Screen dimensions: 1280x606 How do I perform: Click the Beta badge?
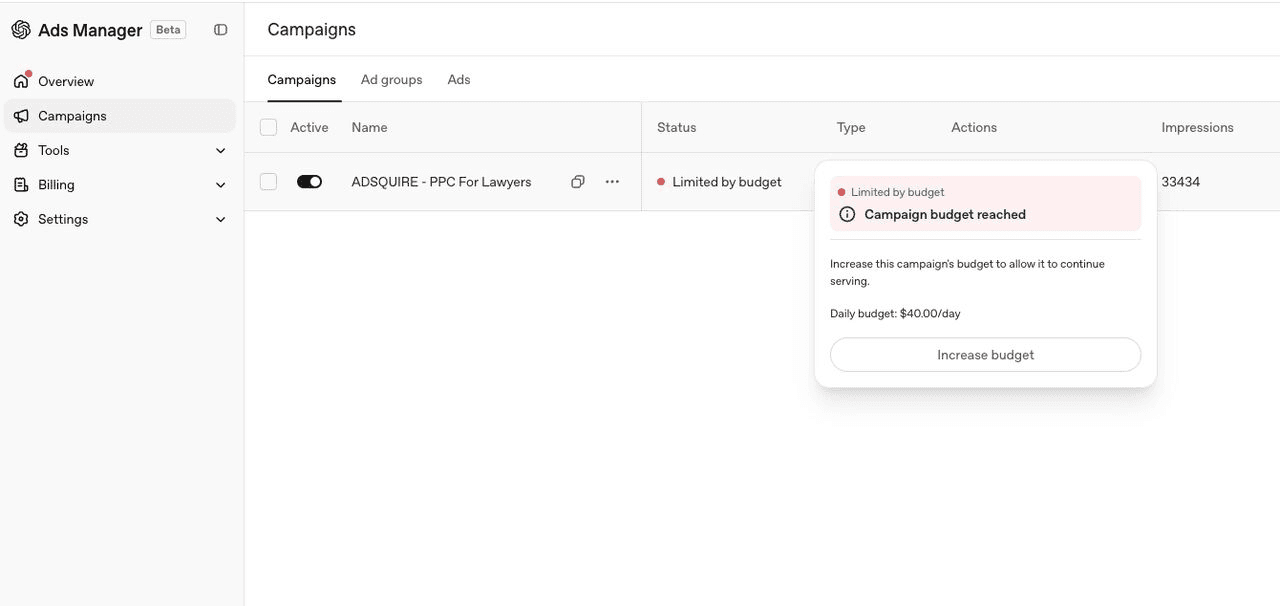168,30
